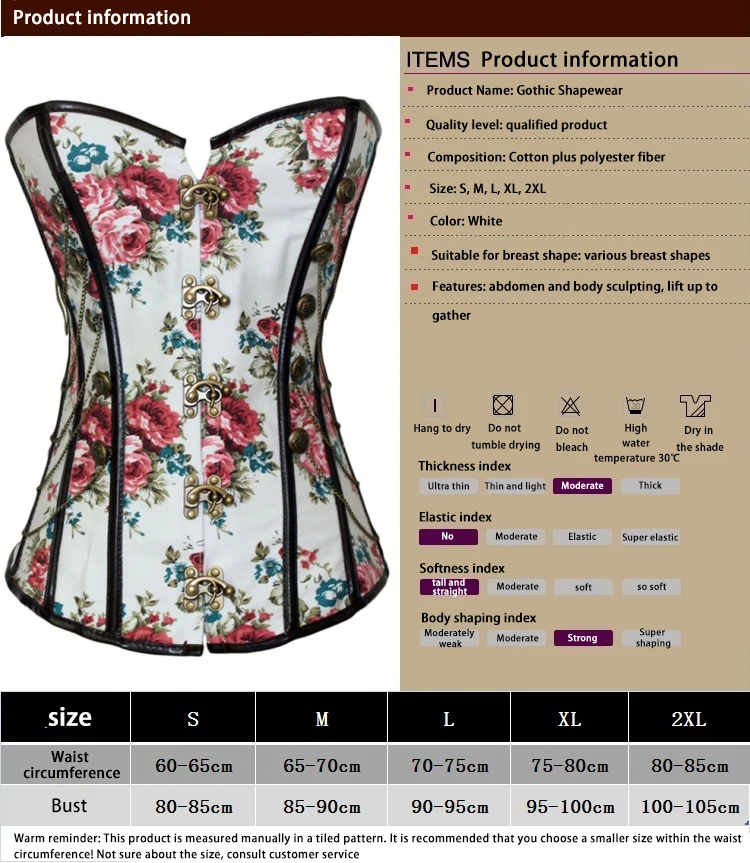Select the Do not bleach icon

pyautogui.click(x=570, y=406)
